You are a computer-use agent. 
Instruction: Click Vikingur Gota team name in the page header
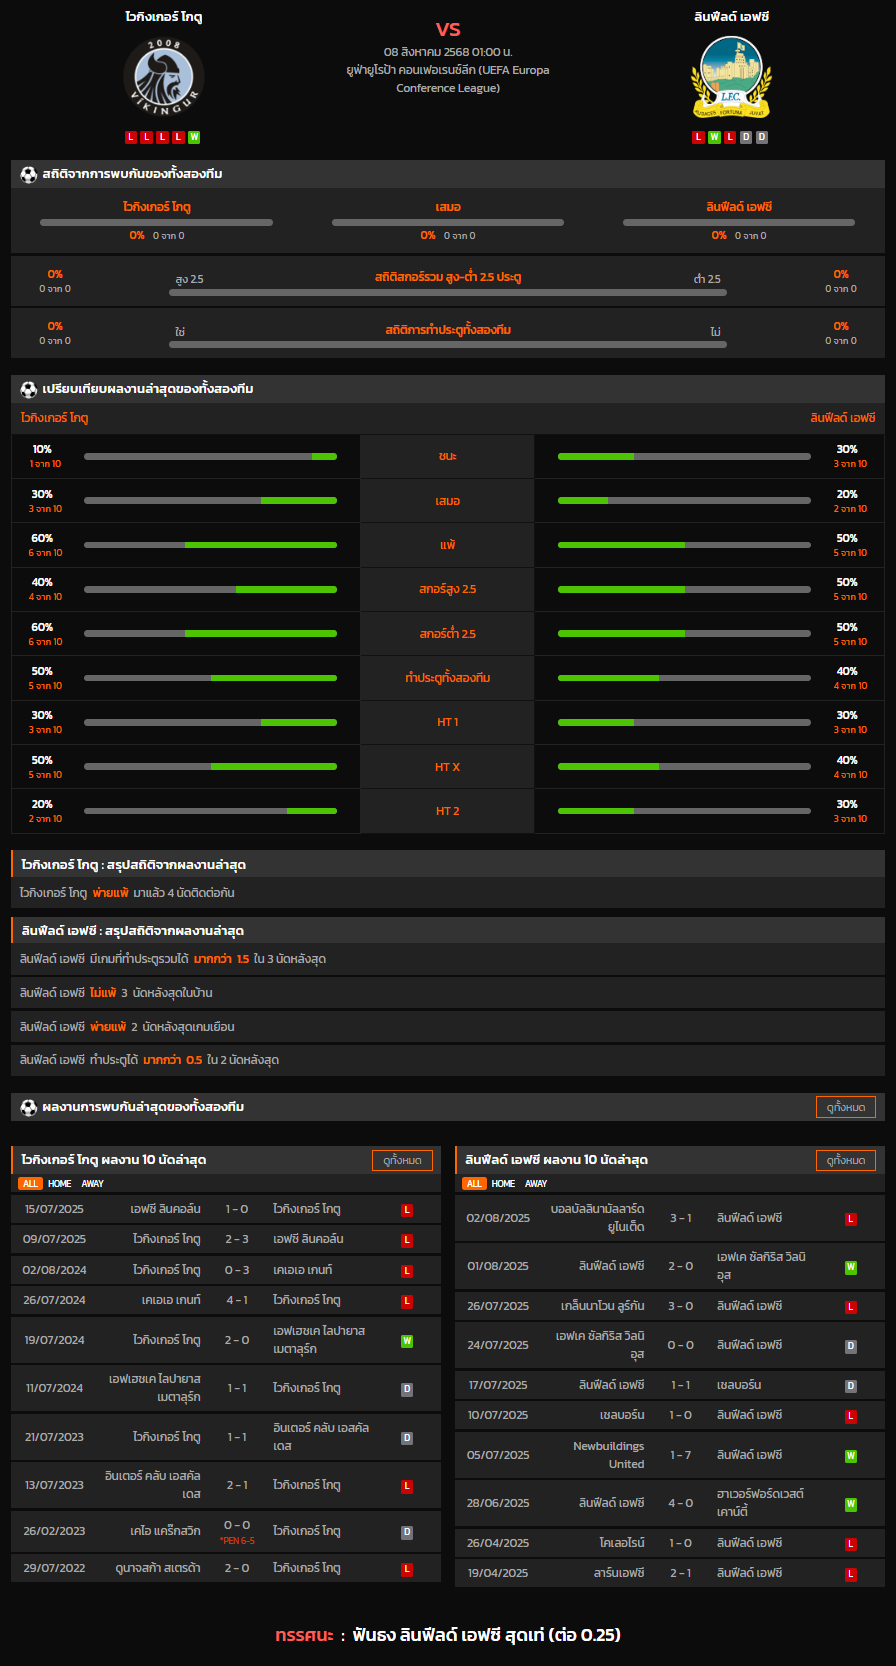point(164,17)
